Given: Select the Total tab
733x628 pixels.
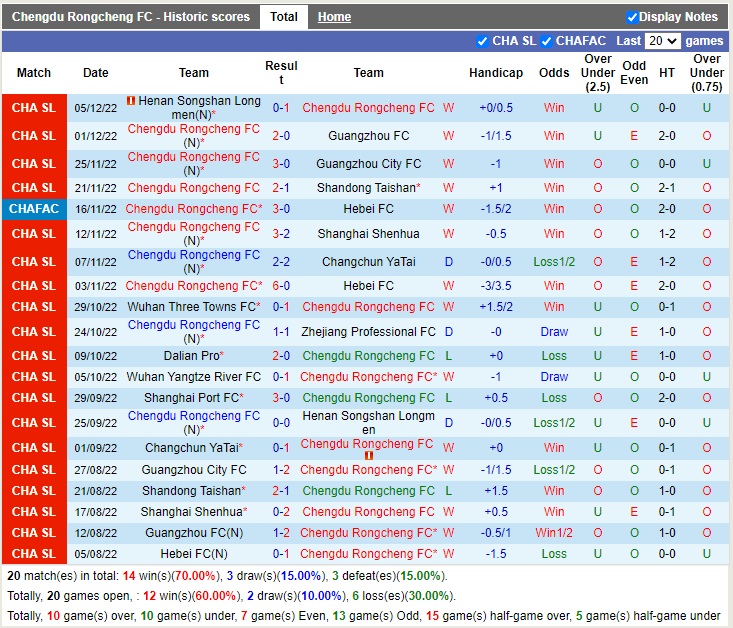Looking at the screenshot, I should [284, 17].
